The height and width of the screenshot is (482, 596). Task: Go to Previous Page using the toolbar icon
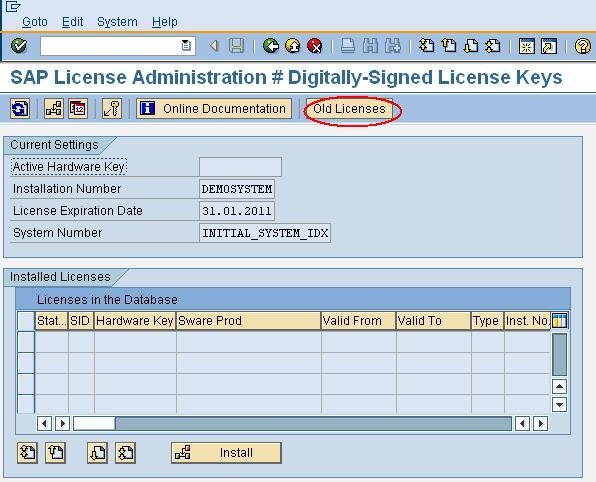pyautogui.click(x=449, y=46)
